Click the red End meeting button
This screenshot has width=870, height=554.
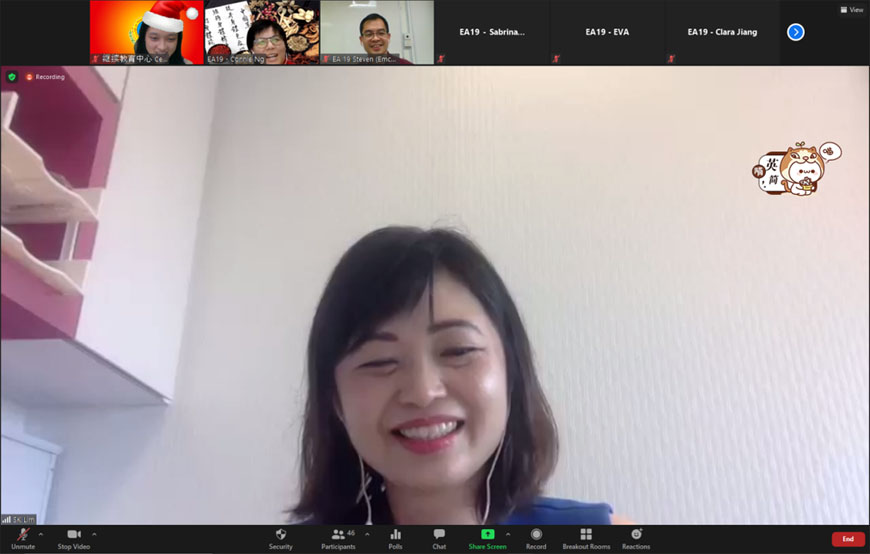pyautogui.click(x=848, y=539)
